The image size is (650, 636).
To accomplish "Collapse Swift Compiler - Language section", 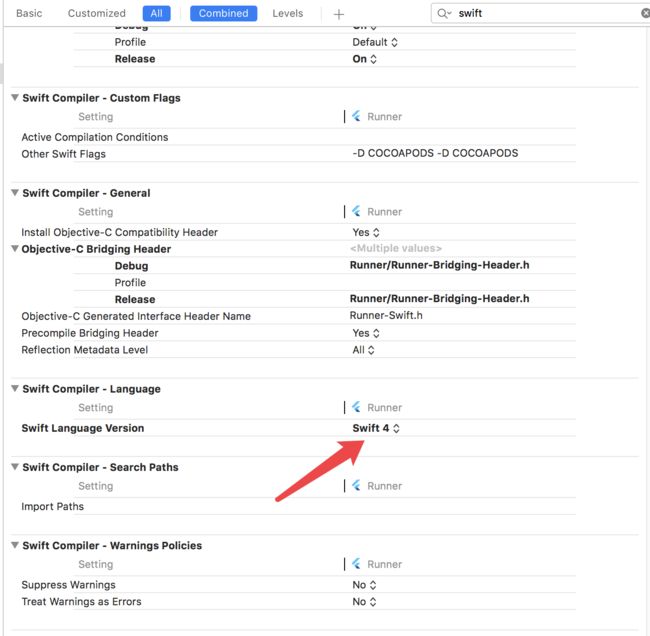I will [x=15, y=388].
